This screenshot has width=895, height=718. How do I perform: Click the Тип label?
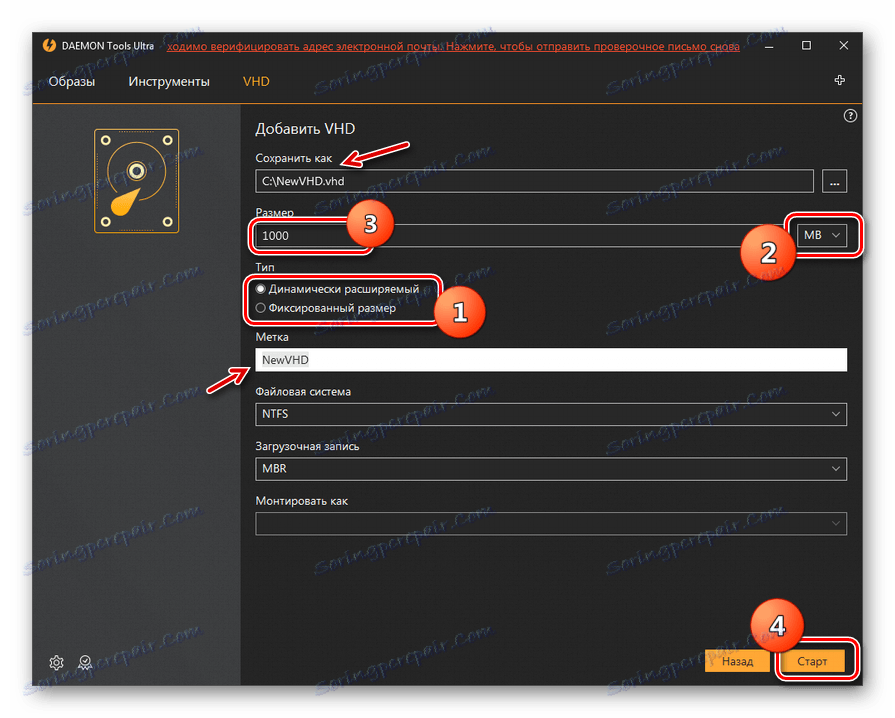click(x=265, y=267)
